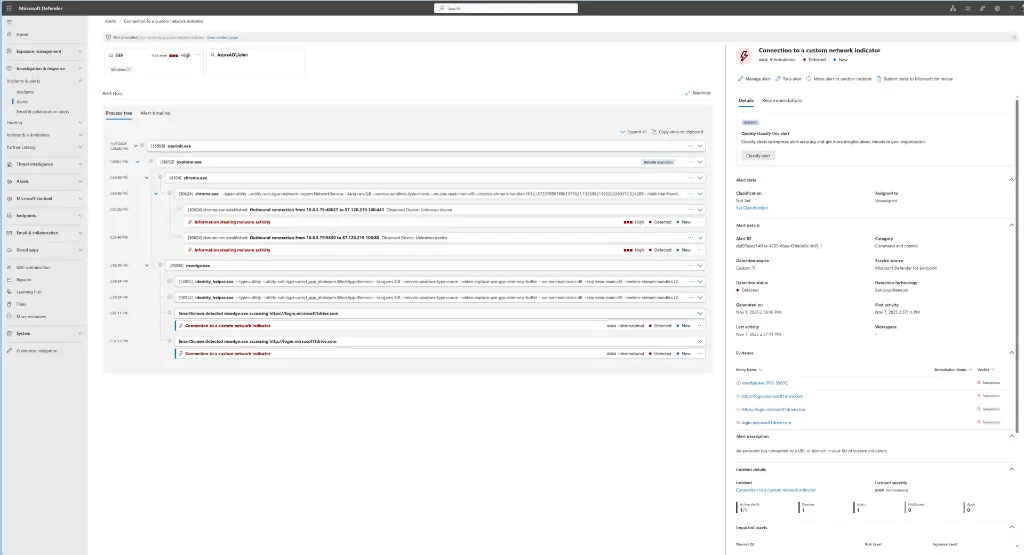This screenshot has width=1024, height=555.
Task: Click the System gear icon
Action: pyautogui.click(x=9, y=333)
